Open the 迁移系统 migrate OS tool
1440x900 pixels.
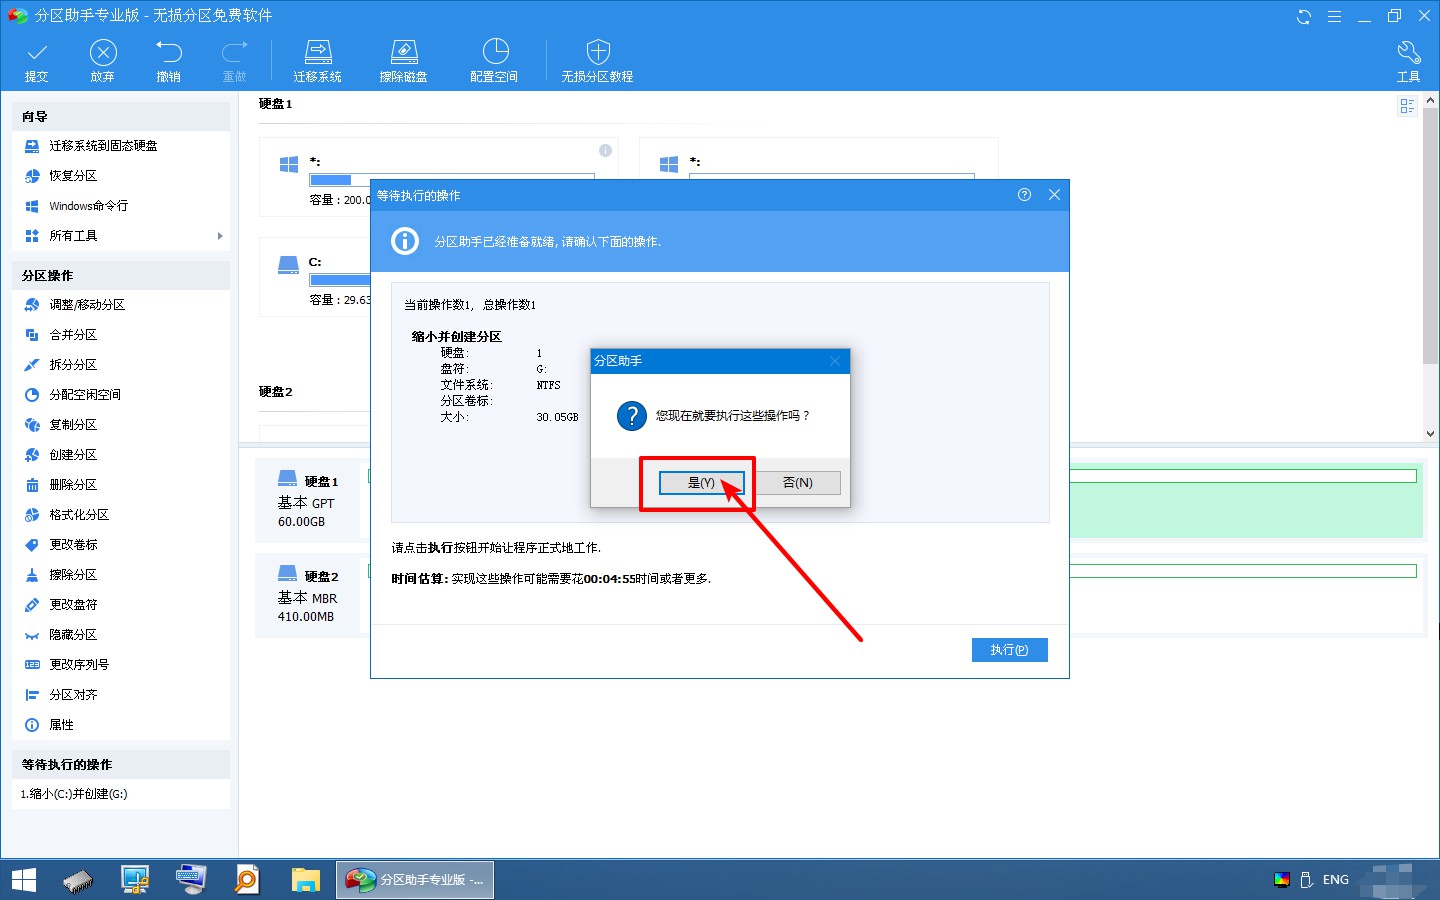pos(318,61)
